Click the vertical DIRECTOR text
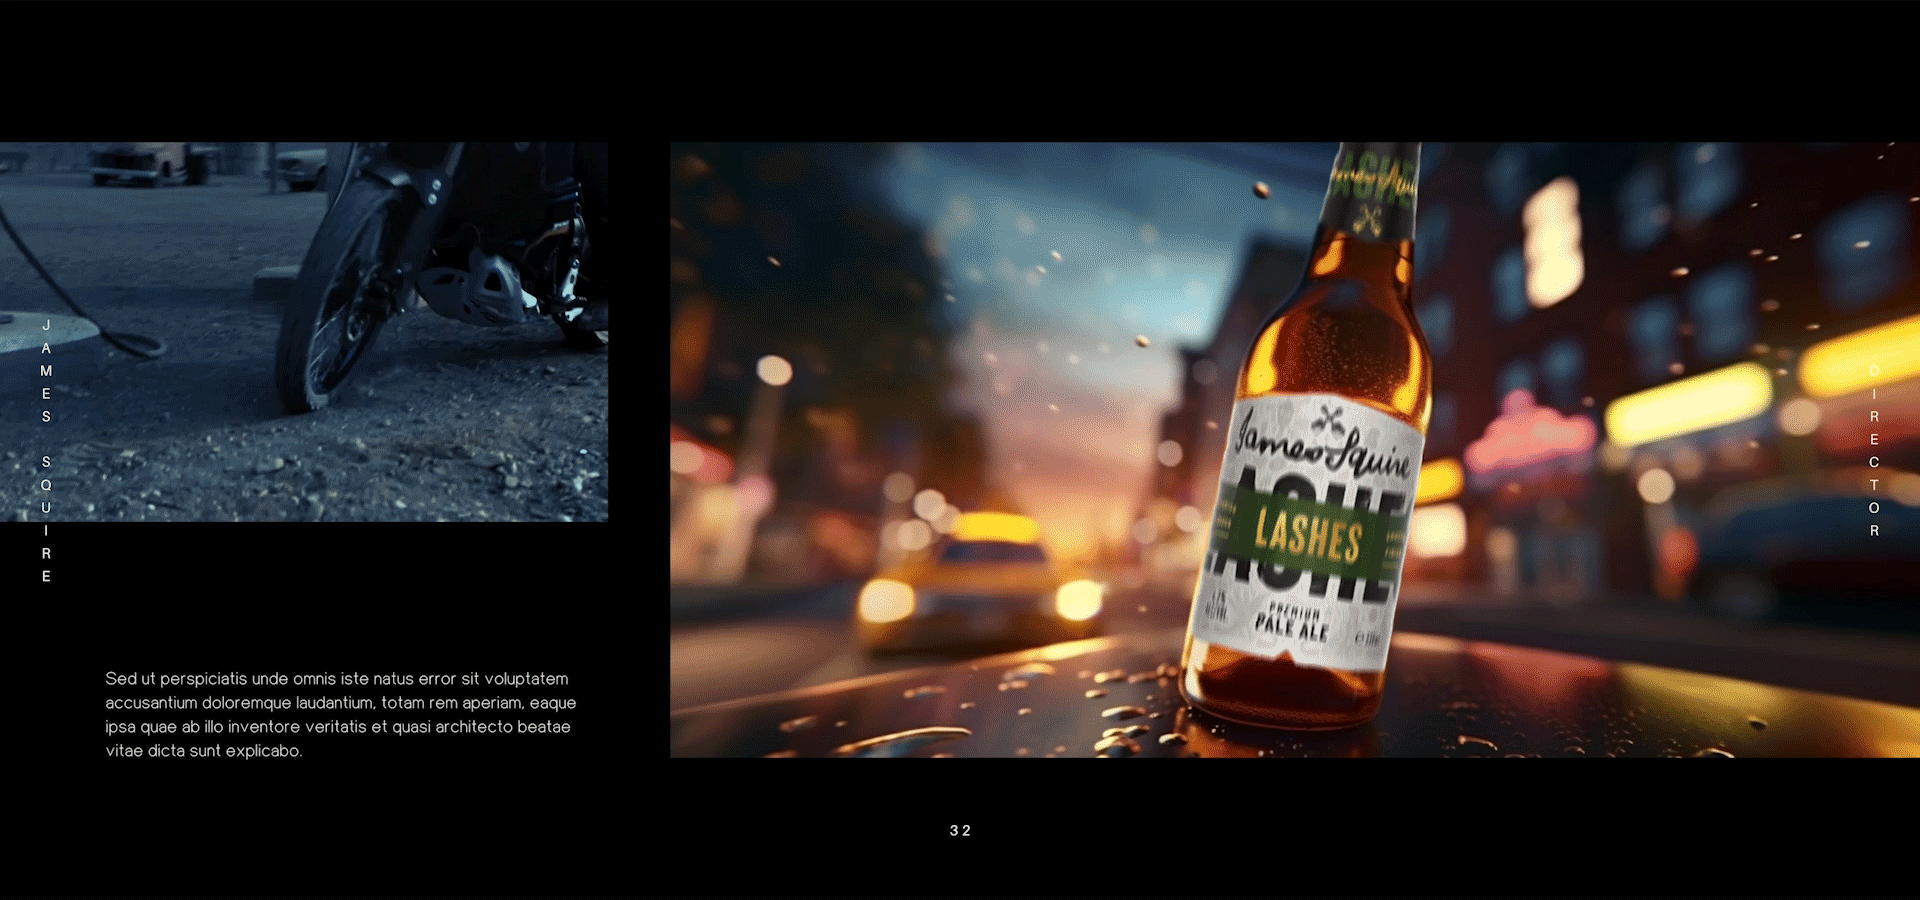The image size is (1920, 900). 1874,450
